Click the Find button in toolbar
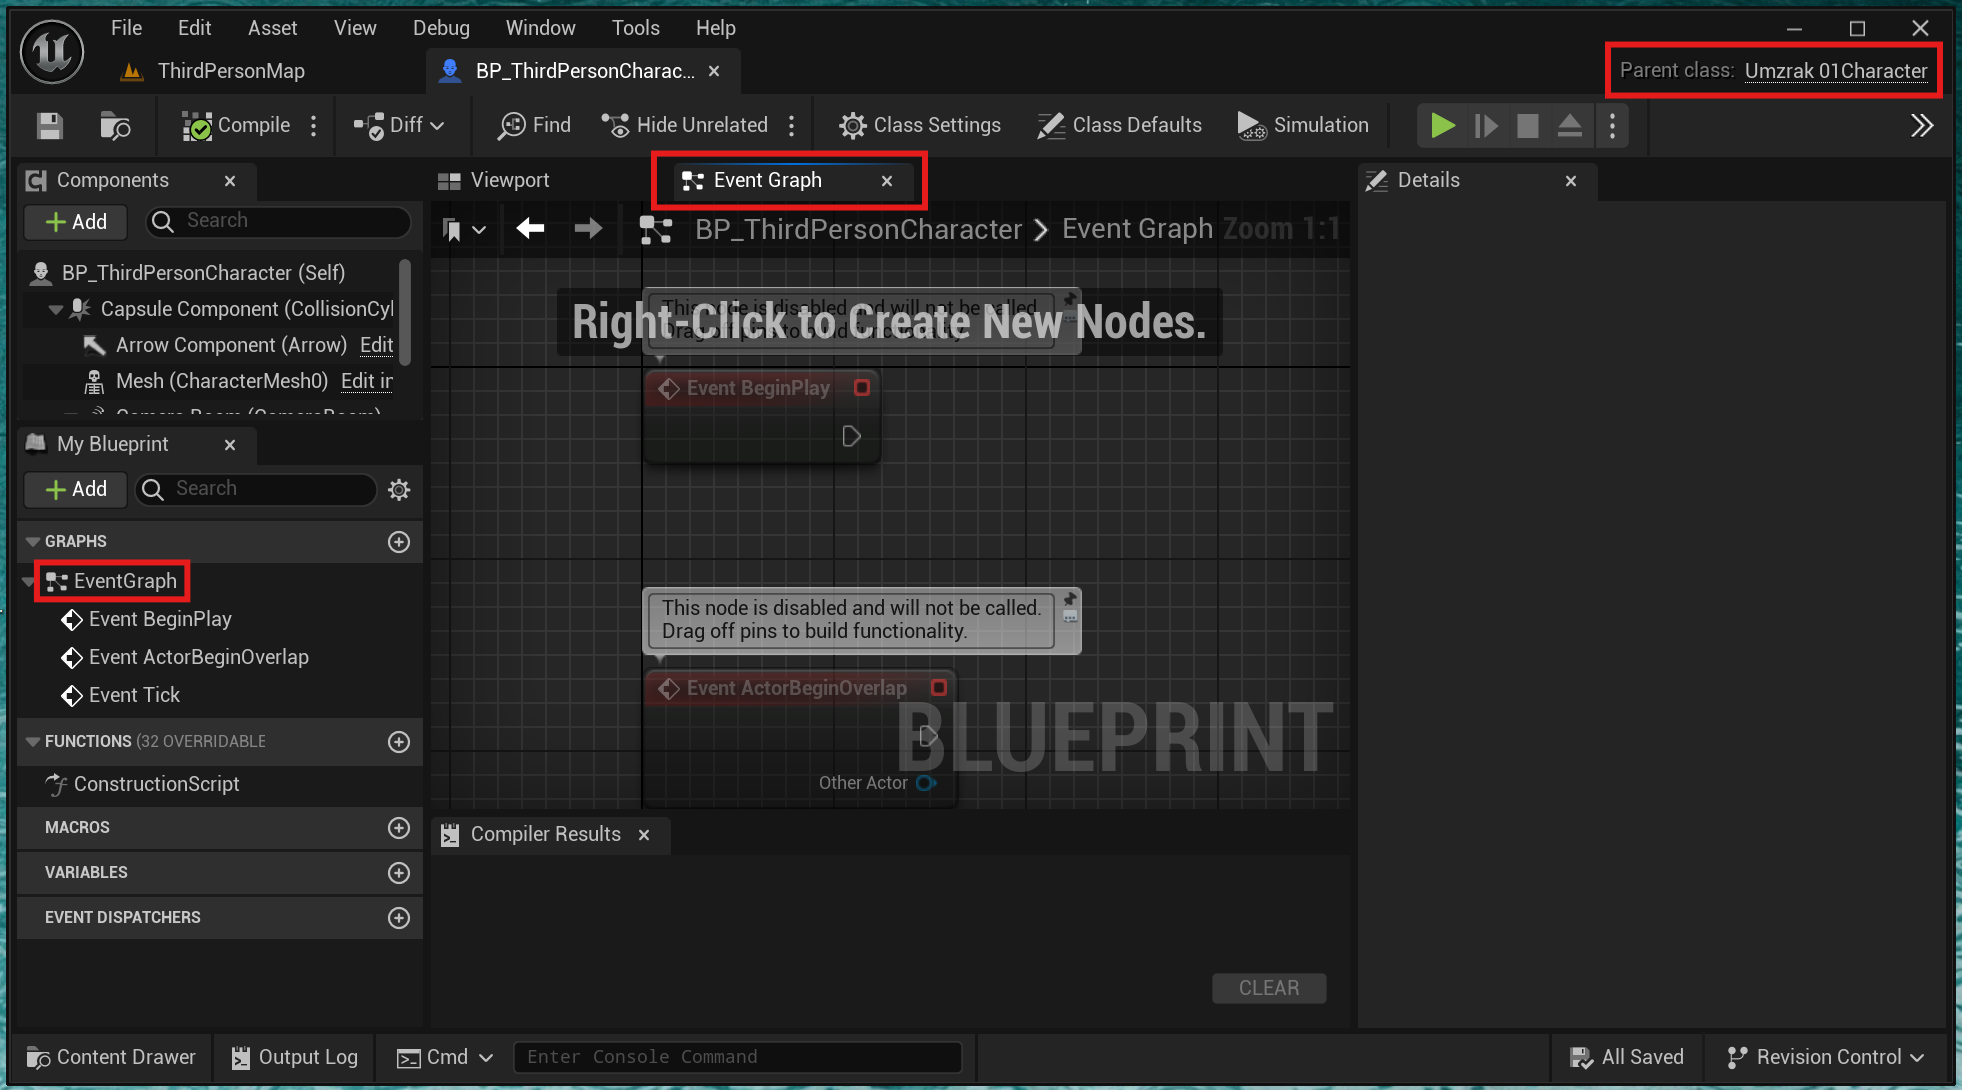Screen dimensions: 1962x1090 535,126
